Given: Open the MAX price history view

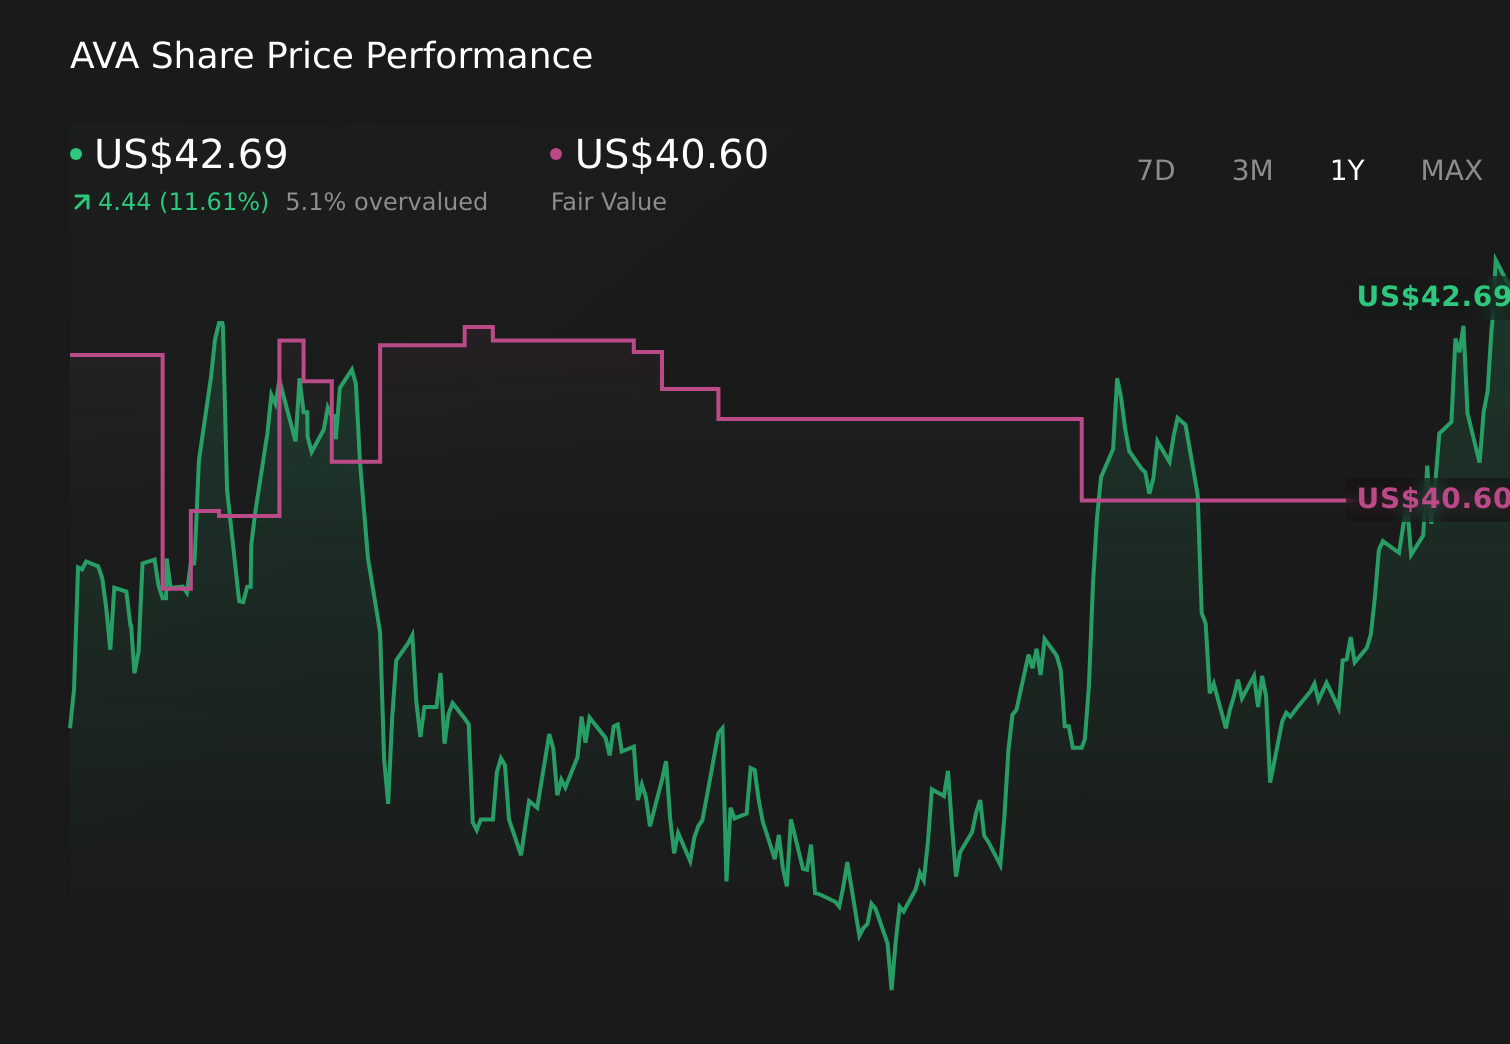Looking at the screenshot, I should pyautogui.click(x=1450, y=170).
